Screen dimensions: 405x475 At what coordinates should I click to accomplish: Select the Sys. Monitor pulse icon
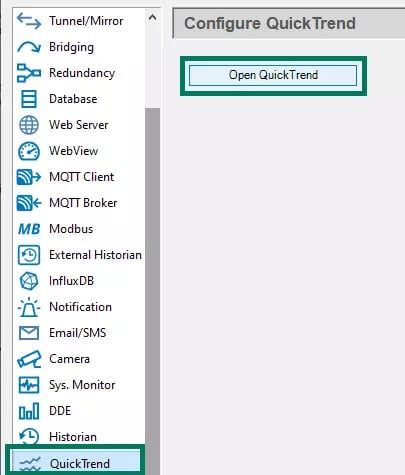(x=29, y=385)
